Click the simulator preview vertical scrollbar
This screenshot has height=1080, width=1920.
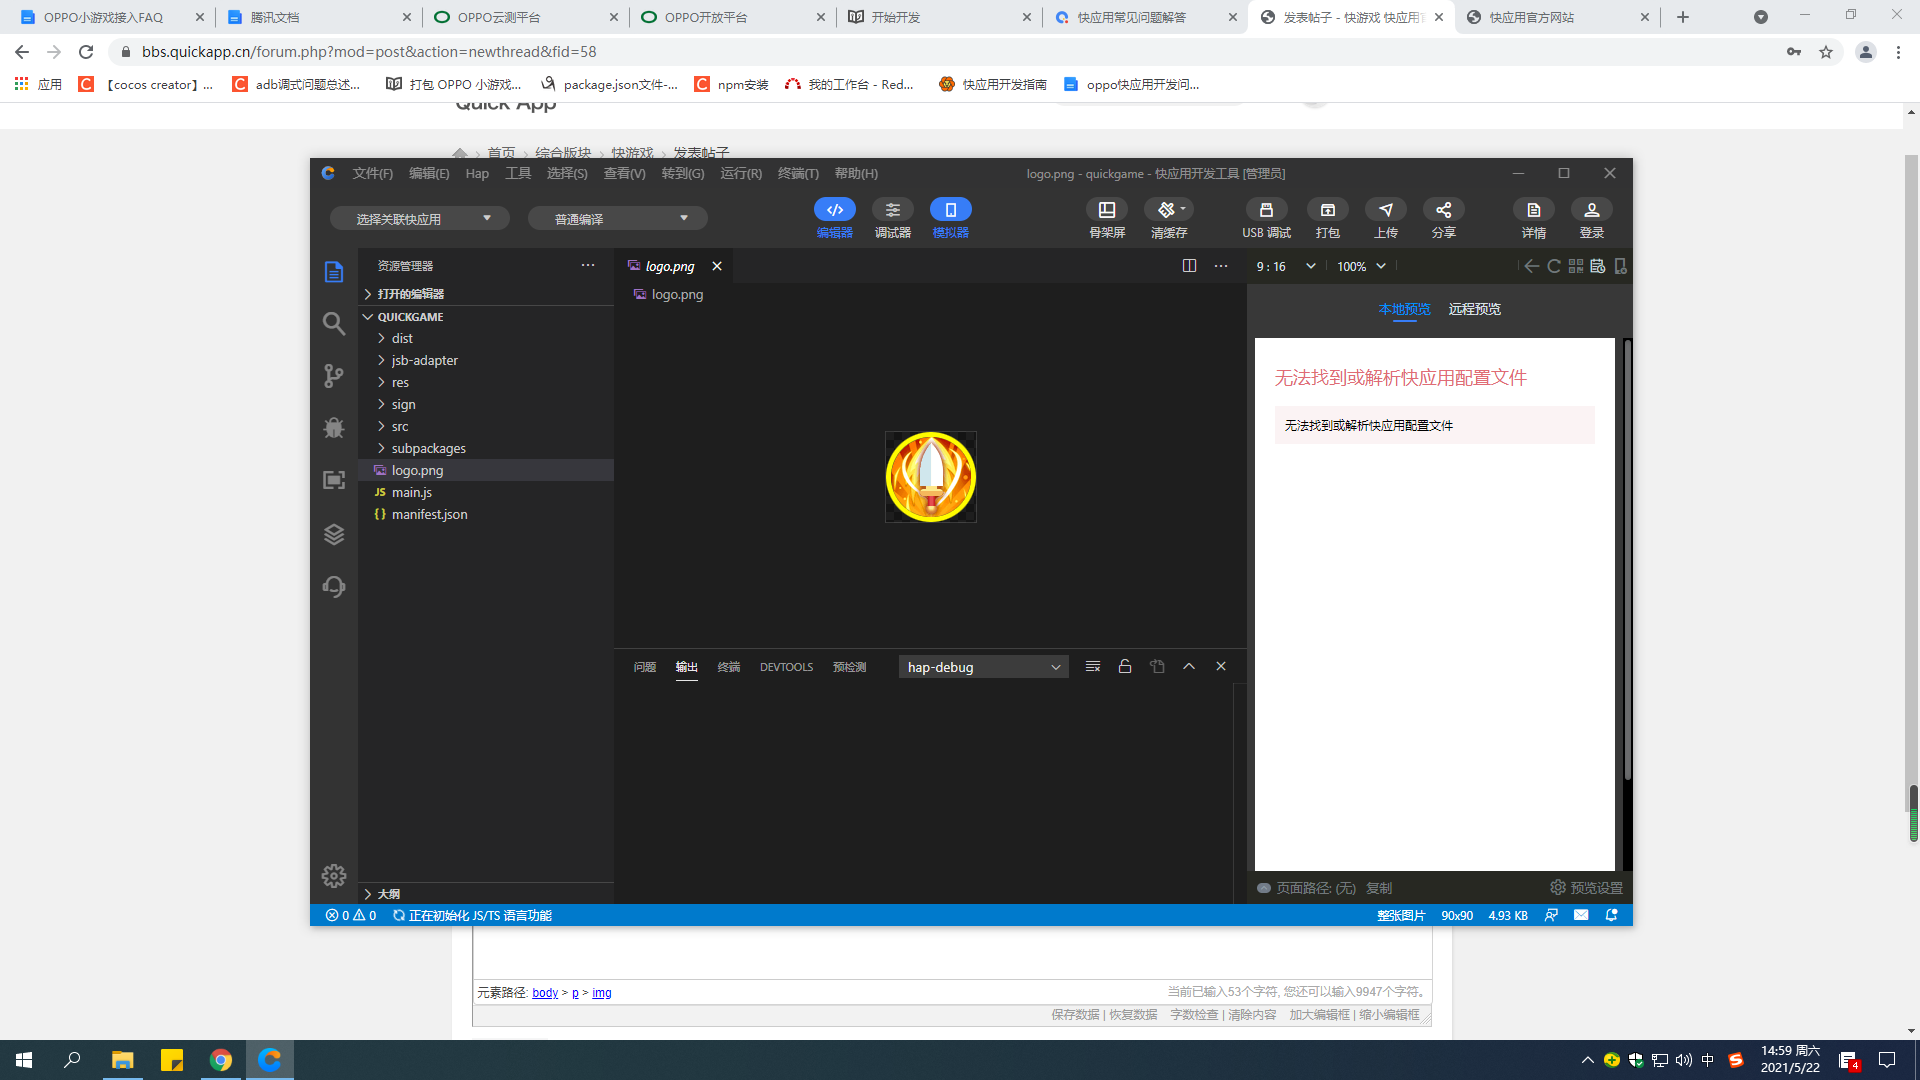tap(1627, 560)
